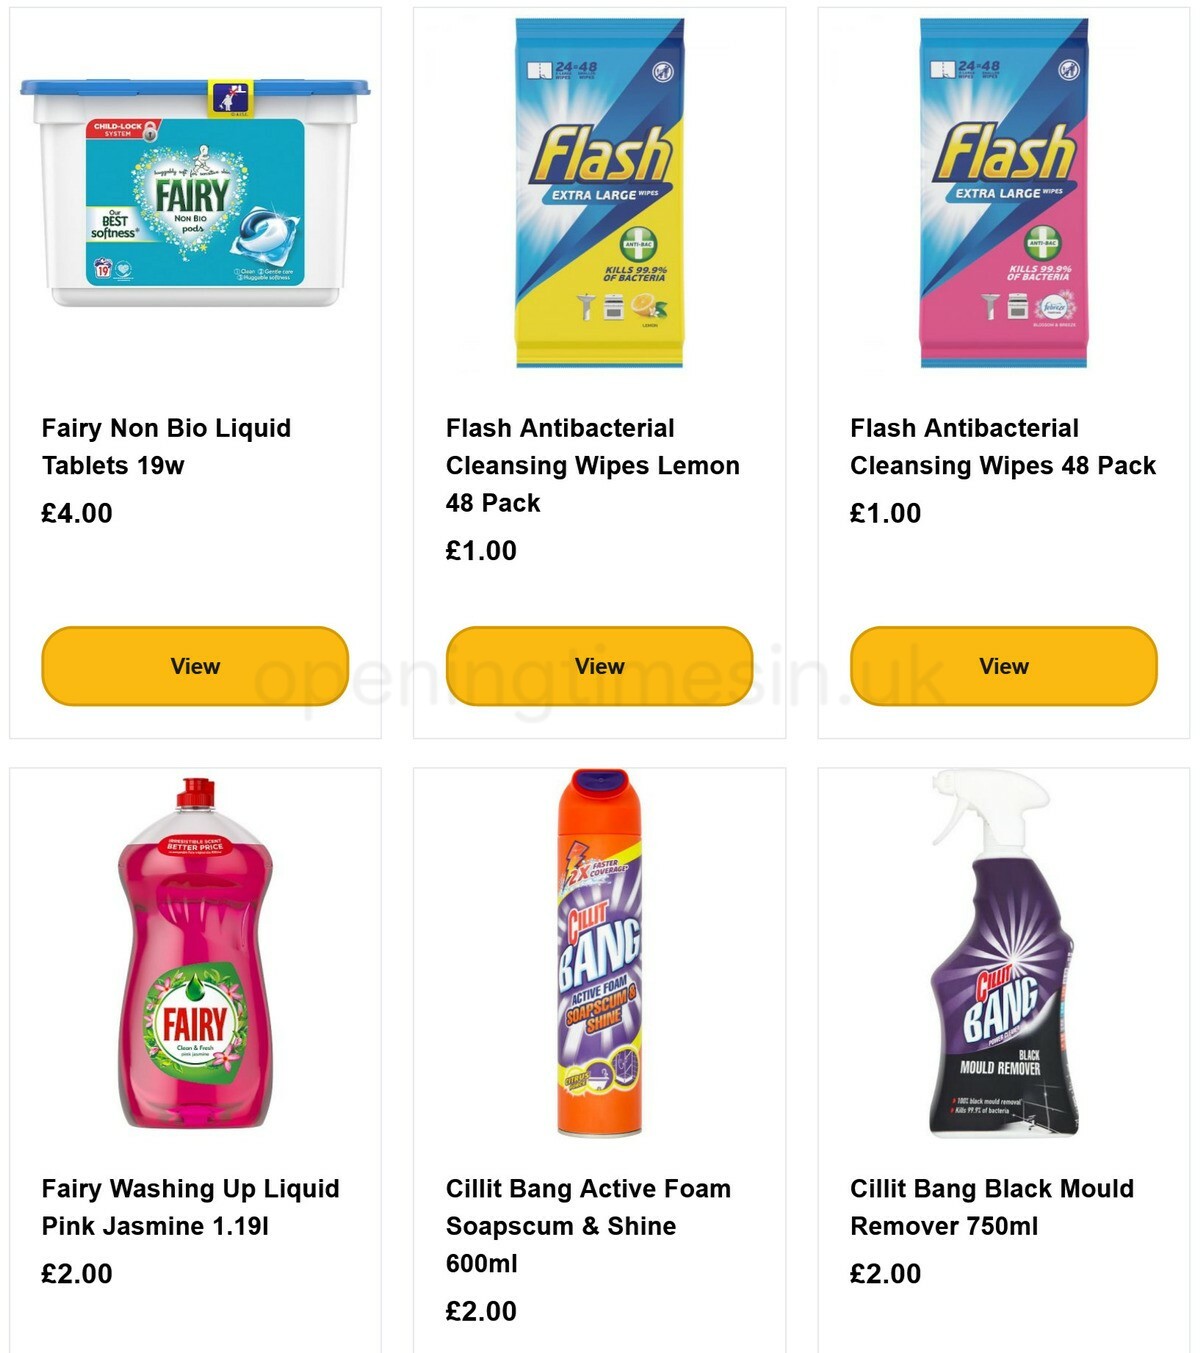Select the Flash Antibacterial Cleansing Wipes 48 Pack title
This screenshot has width=1200, height=1353.
click(x=1001, y=446)
